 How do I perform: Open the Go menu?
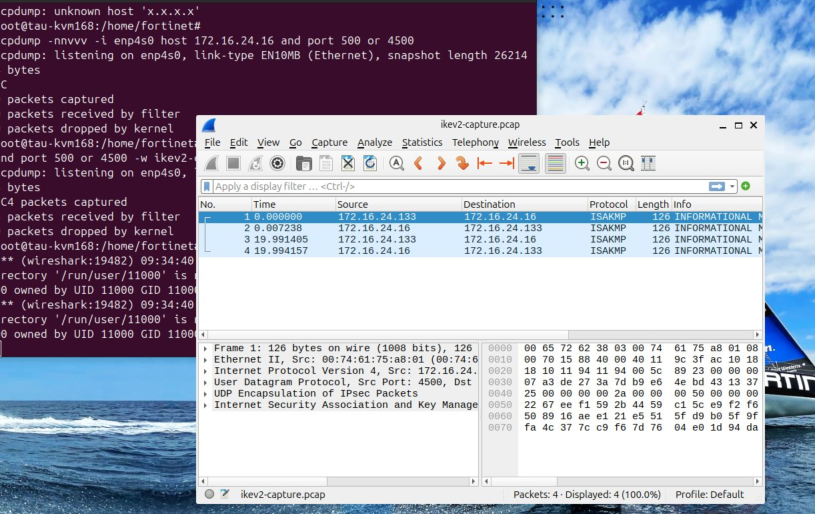[x=295, y=142]
